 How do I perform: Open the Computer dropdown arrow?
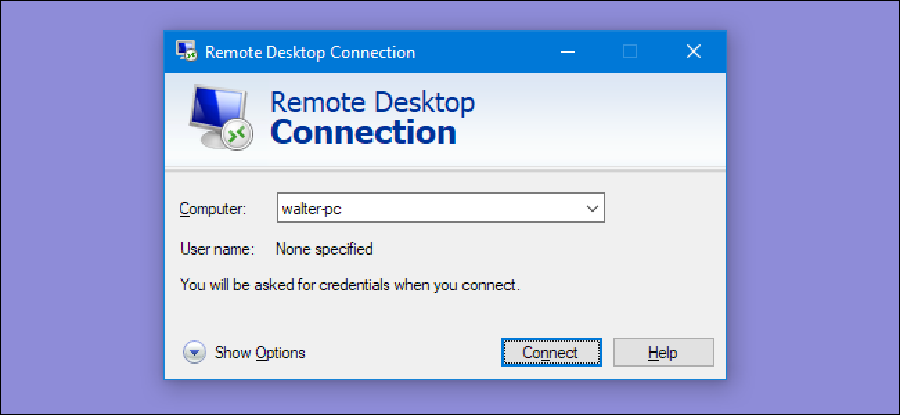coord(593,209)
